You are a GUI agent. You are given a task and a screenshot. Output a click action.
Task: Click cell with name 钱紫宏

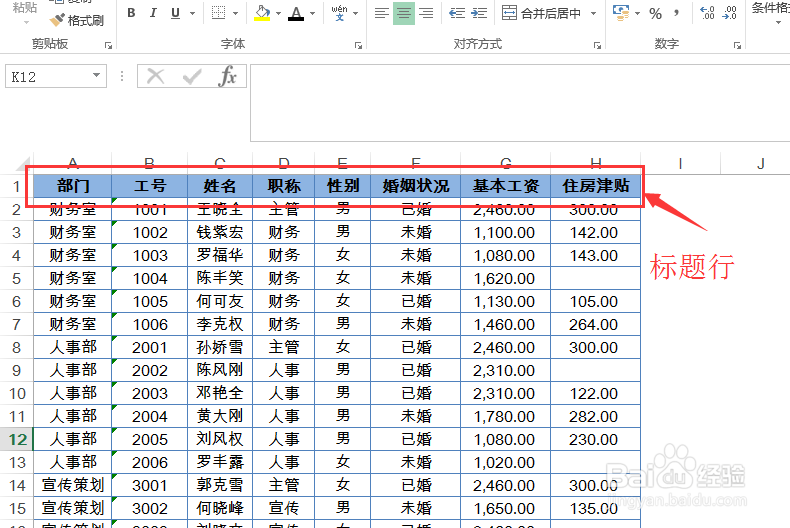click(220, 232)
